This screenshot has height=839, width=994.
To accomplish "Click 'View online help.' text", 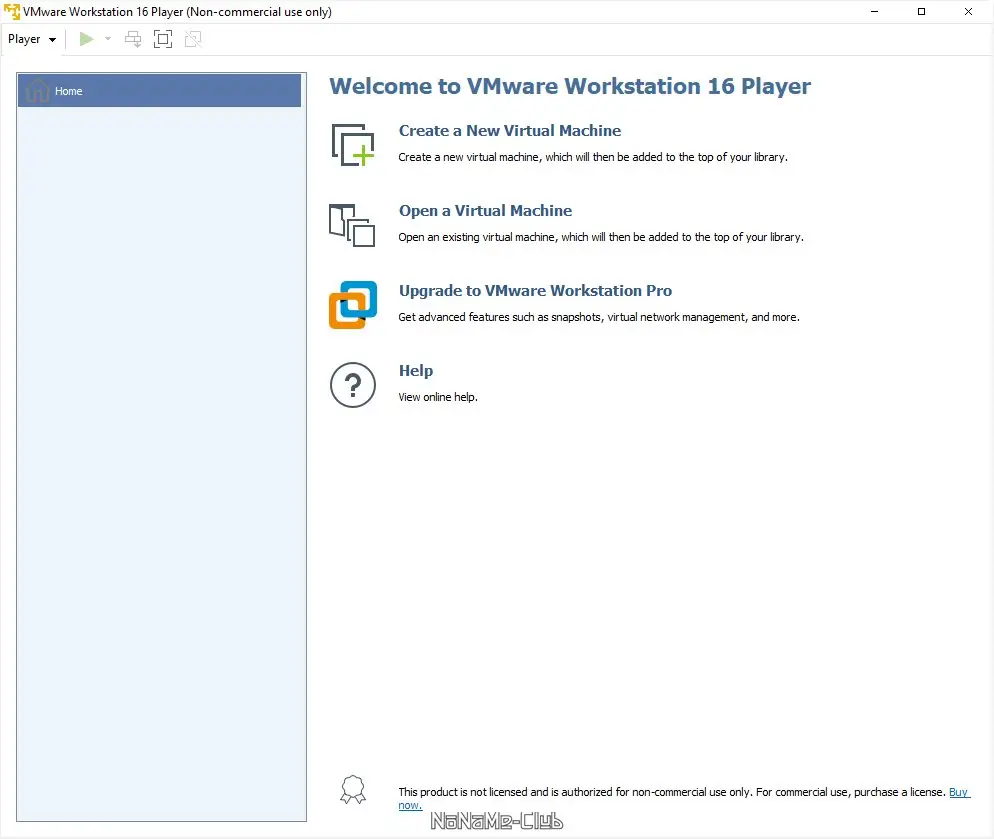I will click(x=437, y=397).
